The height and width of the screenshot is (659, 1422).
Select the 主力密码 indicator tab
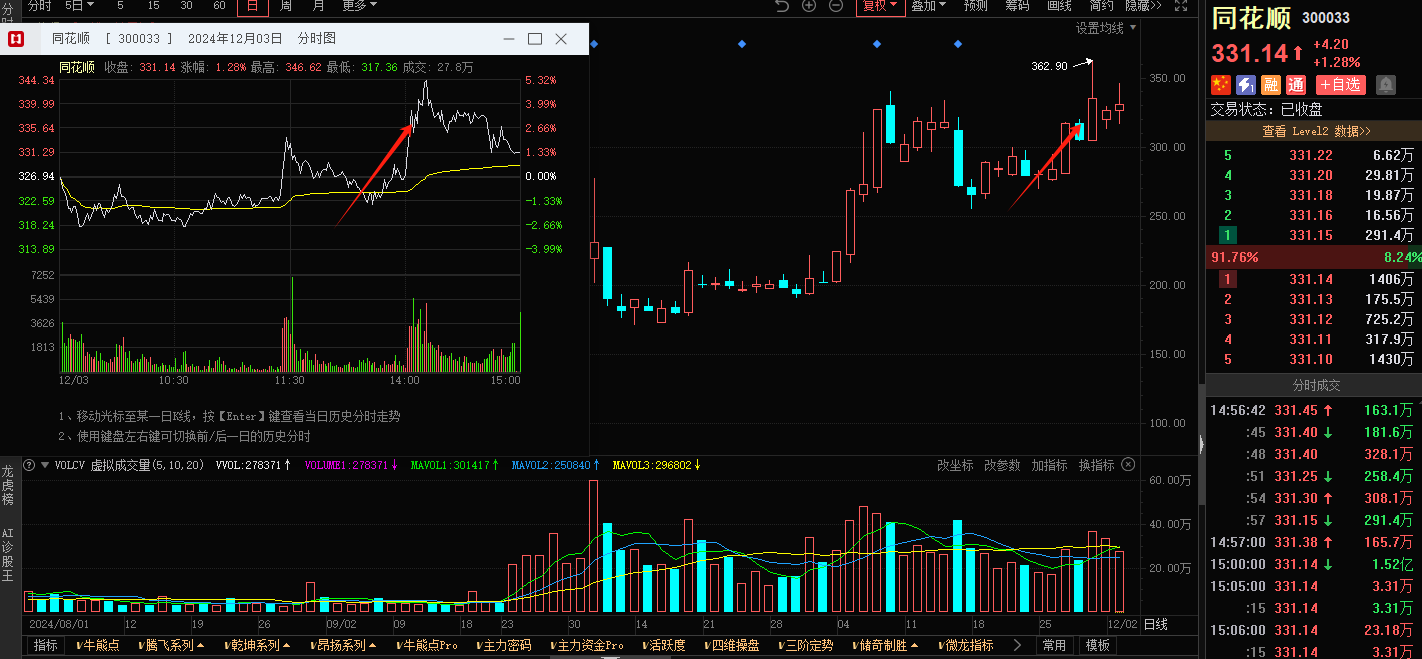[x=503, y=646]
